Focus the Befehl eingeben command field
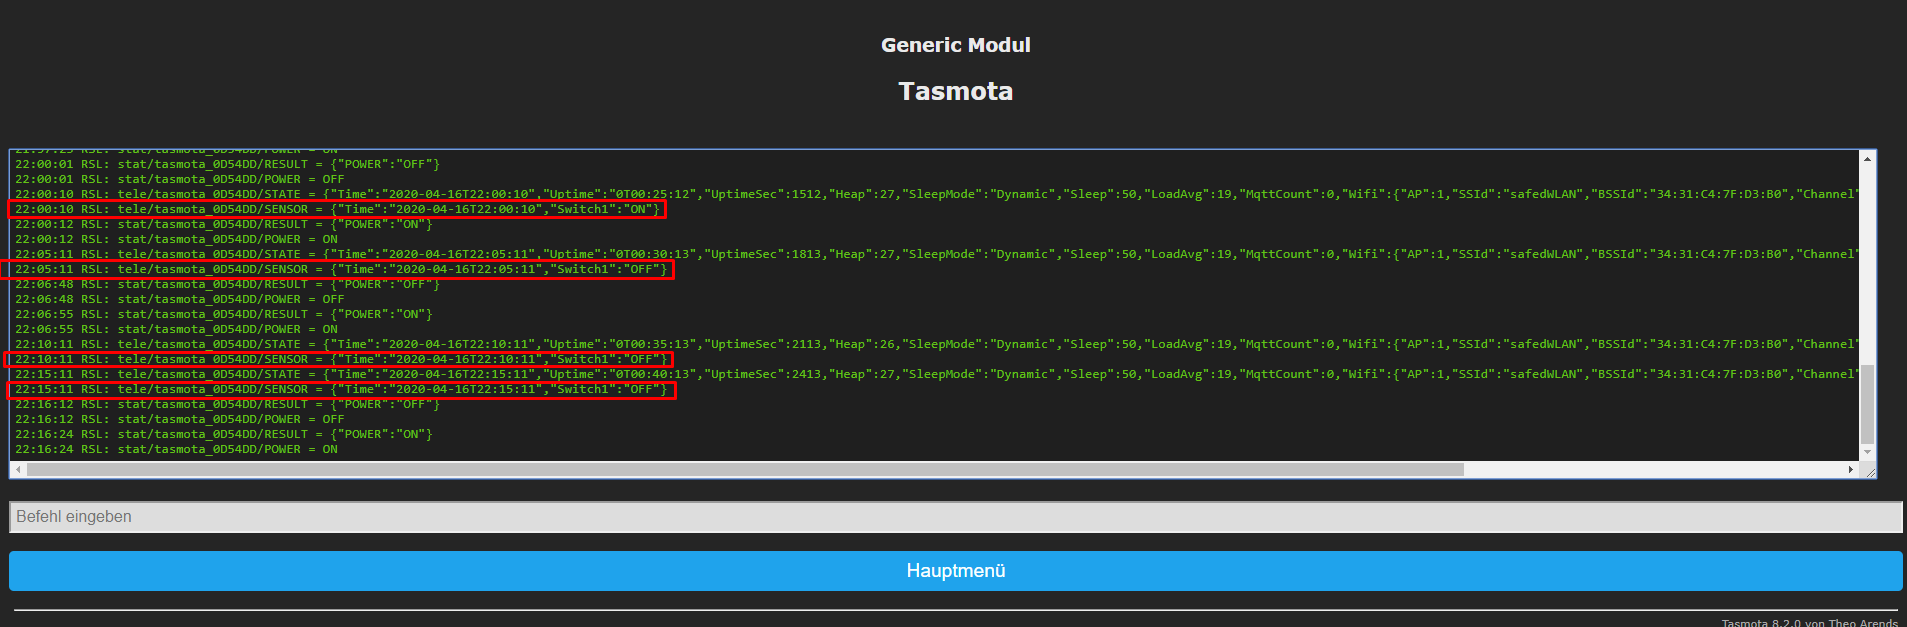 point(955,517)
